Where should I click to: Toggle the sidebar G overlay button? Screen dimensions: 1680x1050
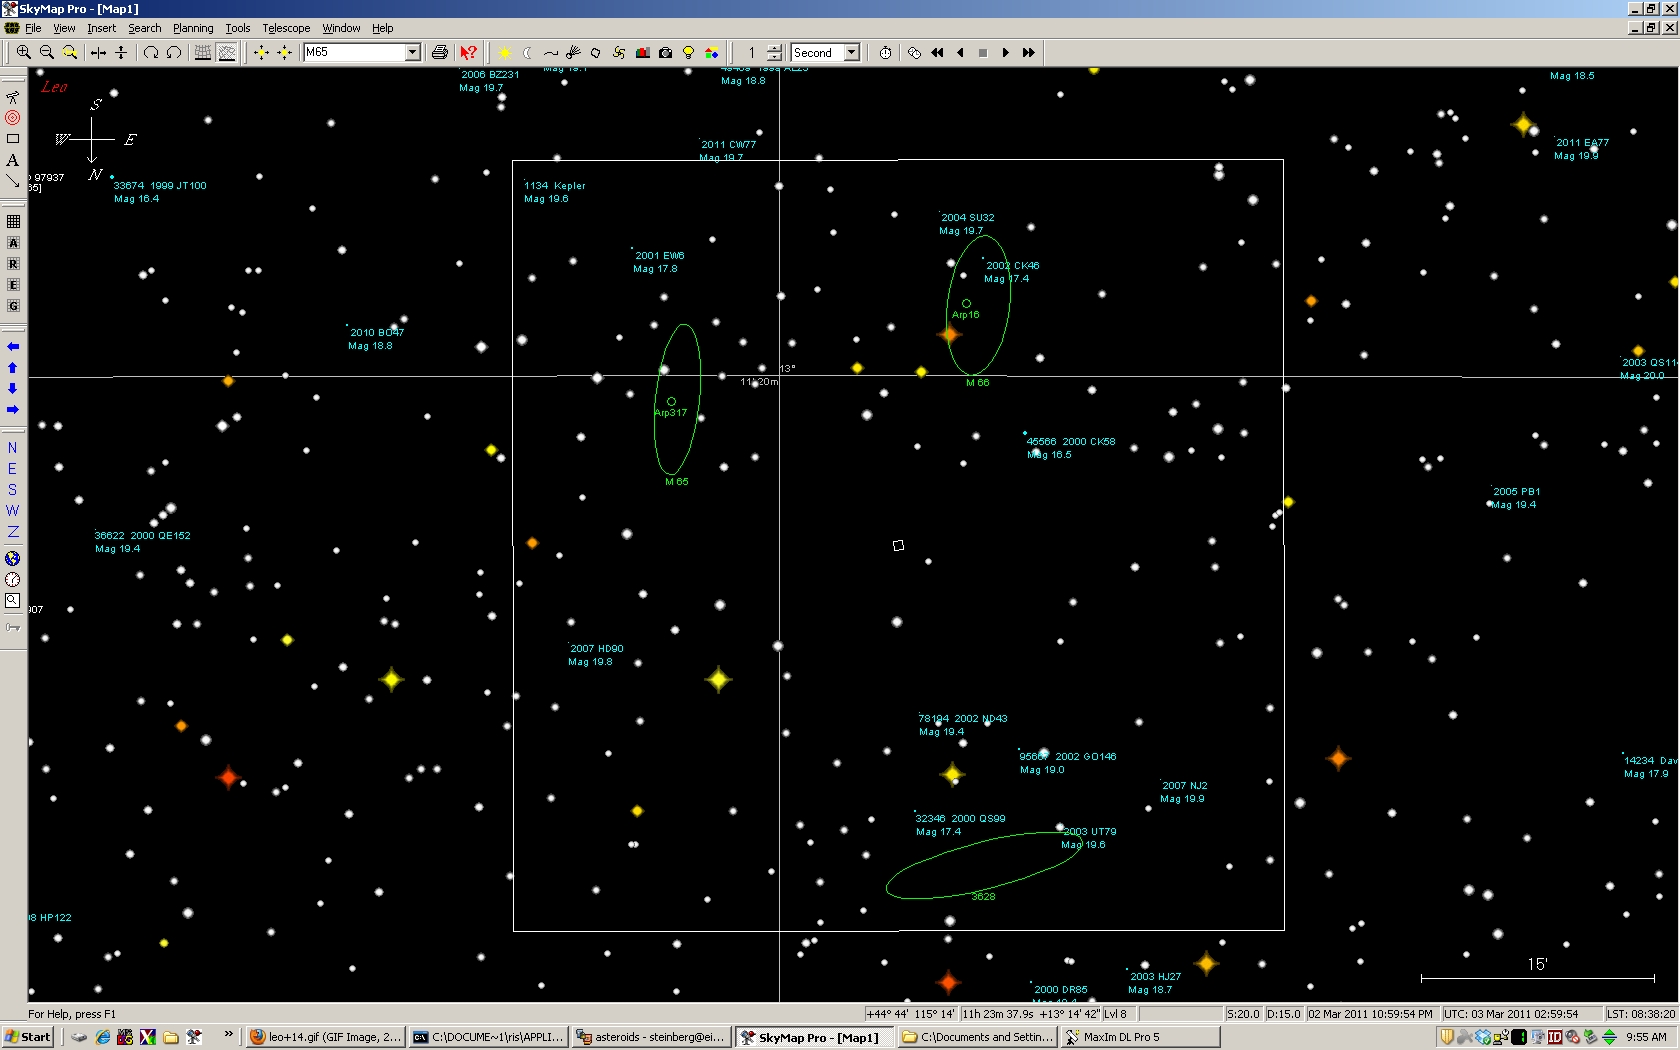(x=13, y=306)
